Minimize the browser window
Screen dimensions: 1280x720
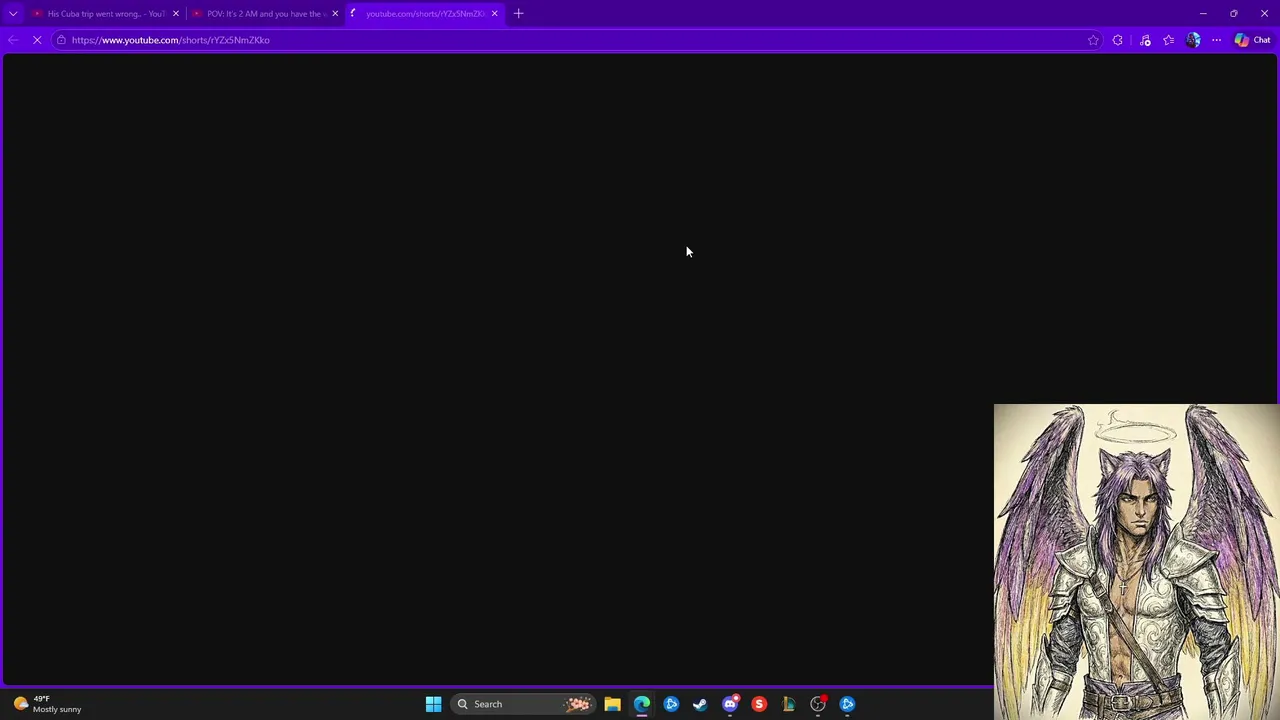click(x=1203, y=13)
